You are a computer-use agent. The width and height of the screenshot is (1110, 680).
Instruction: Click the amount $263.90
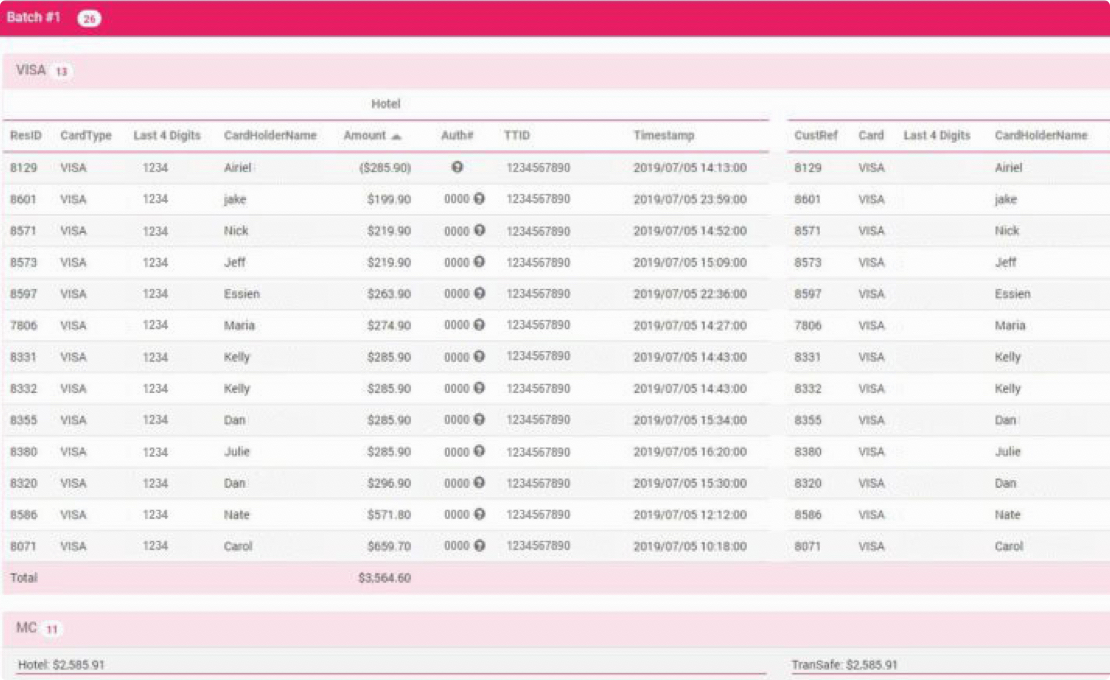(389, 294)
